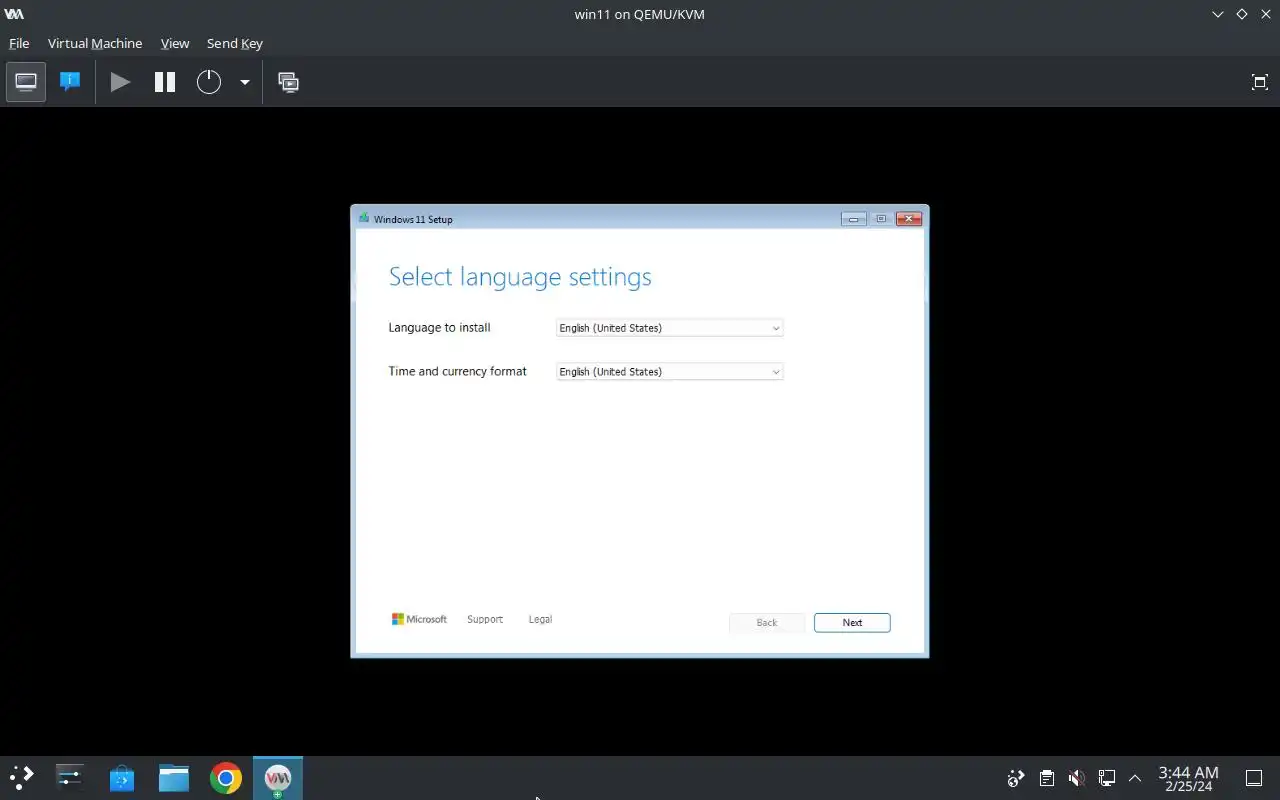The image size is (1280, 800).
Task: Manage VM snapshots icon
Action: tap(288, 82)
